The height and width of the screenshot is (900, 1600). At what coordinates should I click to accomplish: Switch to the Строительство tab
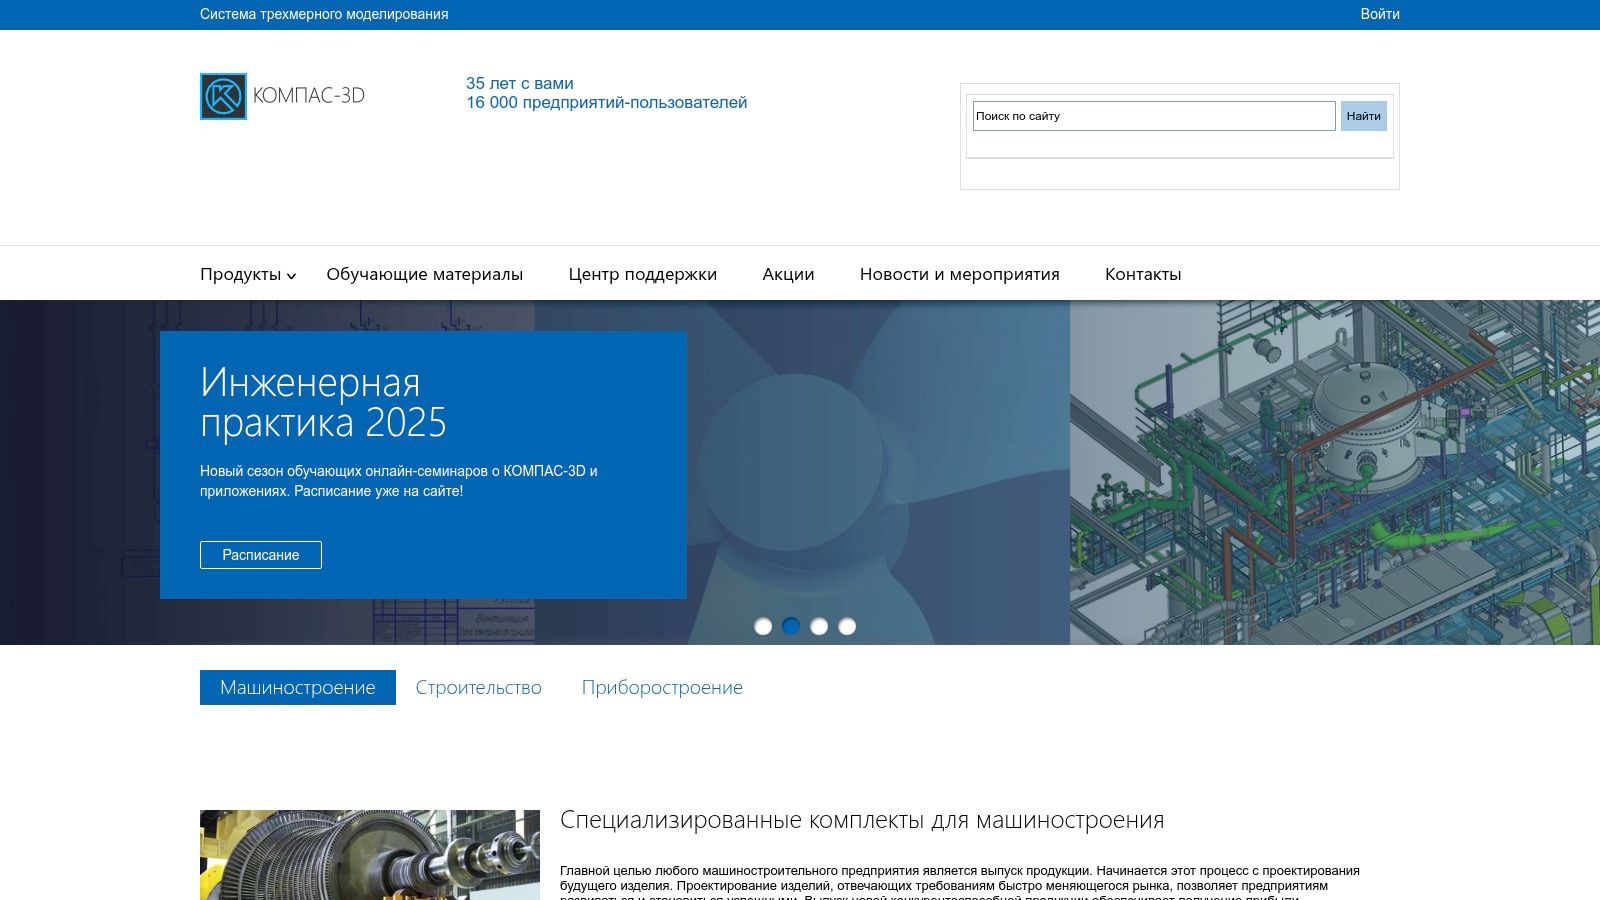[x=478, y=687]
